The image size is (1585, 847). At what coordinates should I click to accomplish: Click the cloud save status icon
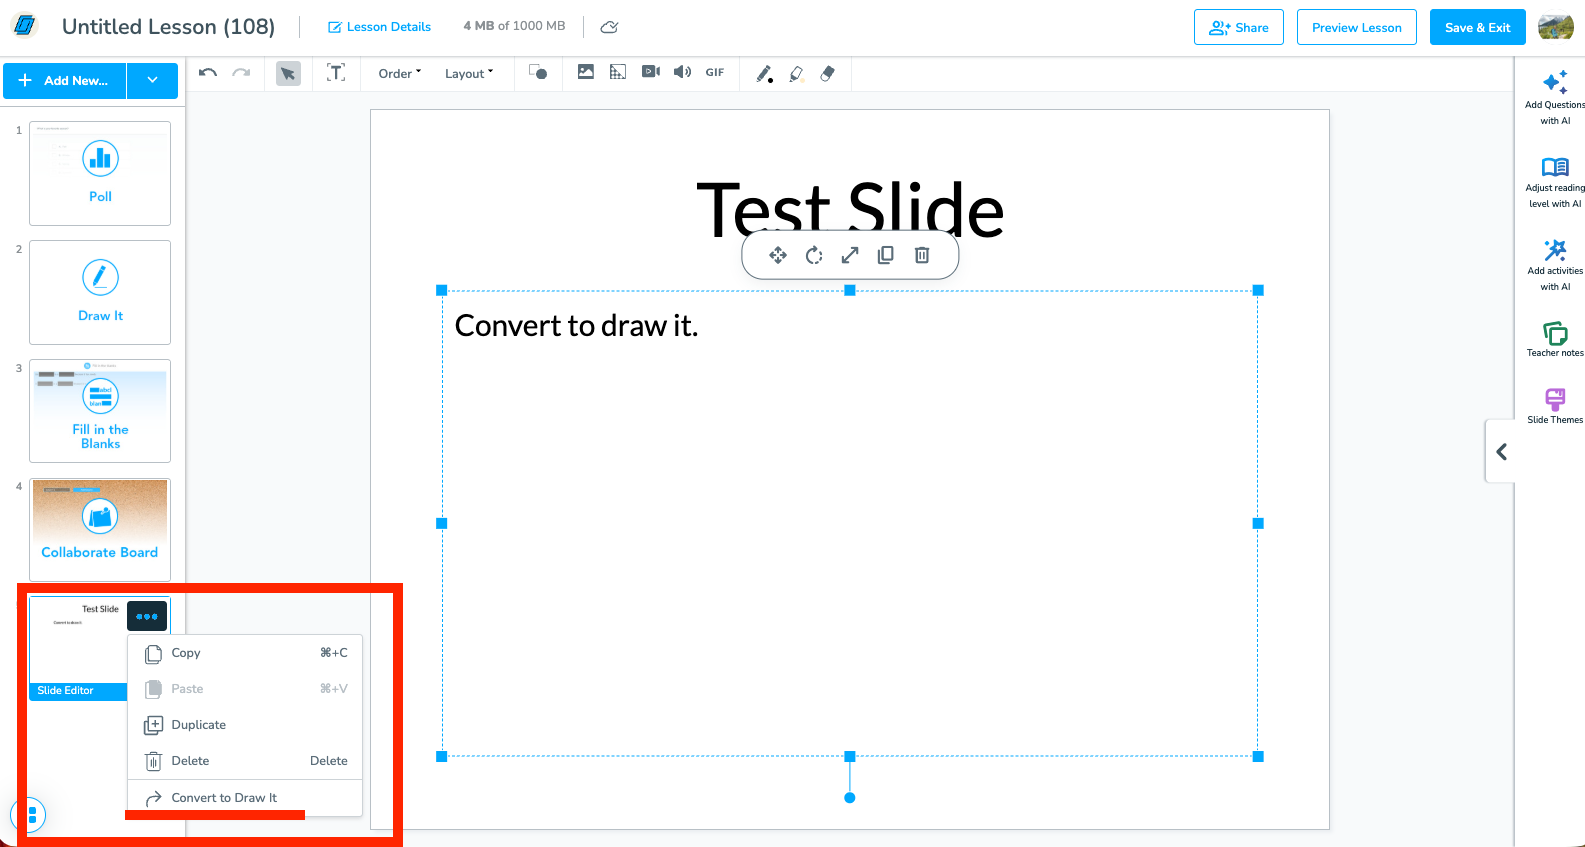[609, 27]
